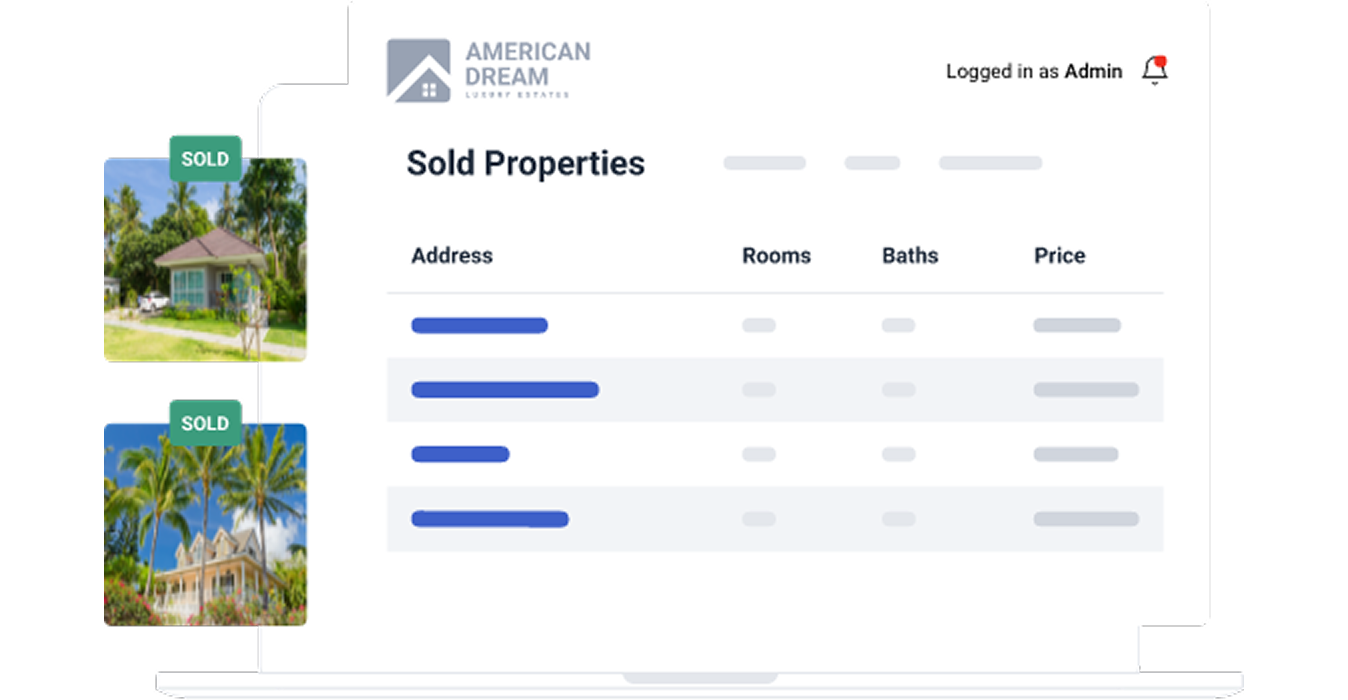Screen dimensions: 1348x700
Task: Sort by the Address column header
Action: pyautogui.click(x=452, y=256)
